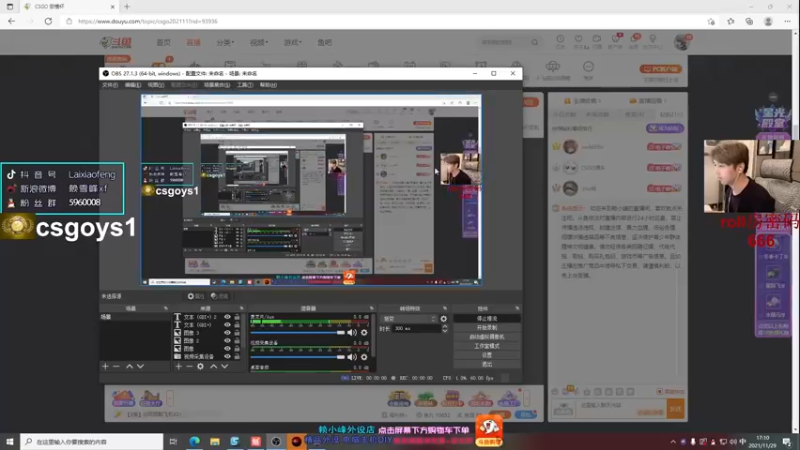Remove the selected scene with the minus icon
The width and height of the screenshot is (800, 450).
(116, 366)
